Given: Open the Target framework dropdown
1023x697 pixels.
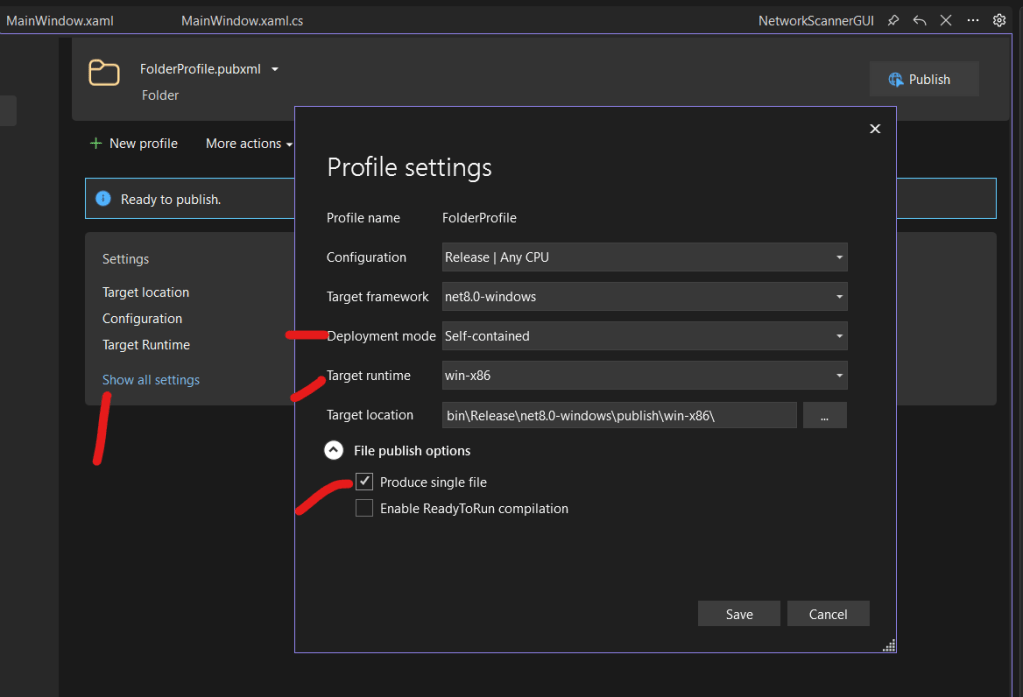Looking at the screenshot, I should pos(644,296).
